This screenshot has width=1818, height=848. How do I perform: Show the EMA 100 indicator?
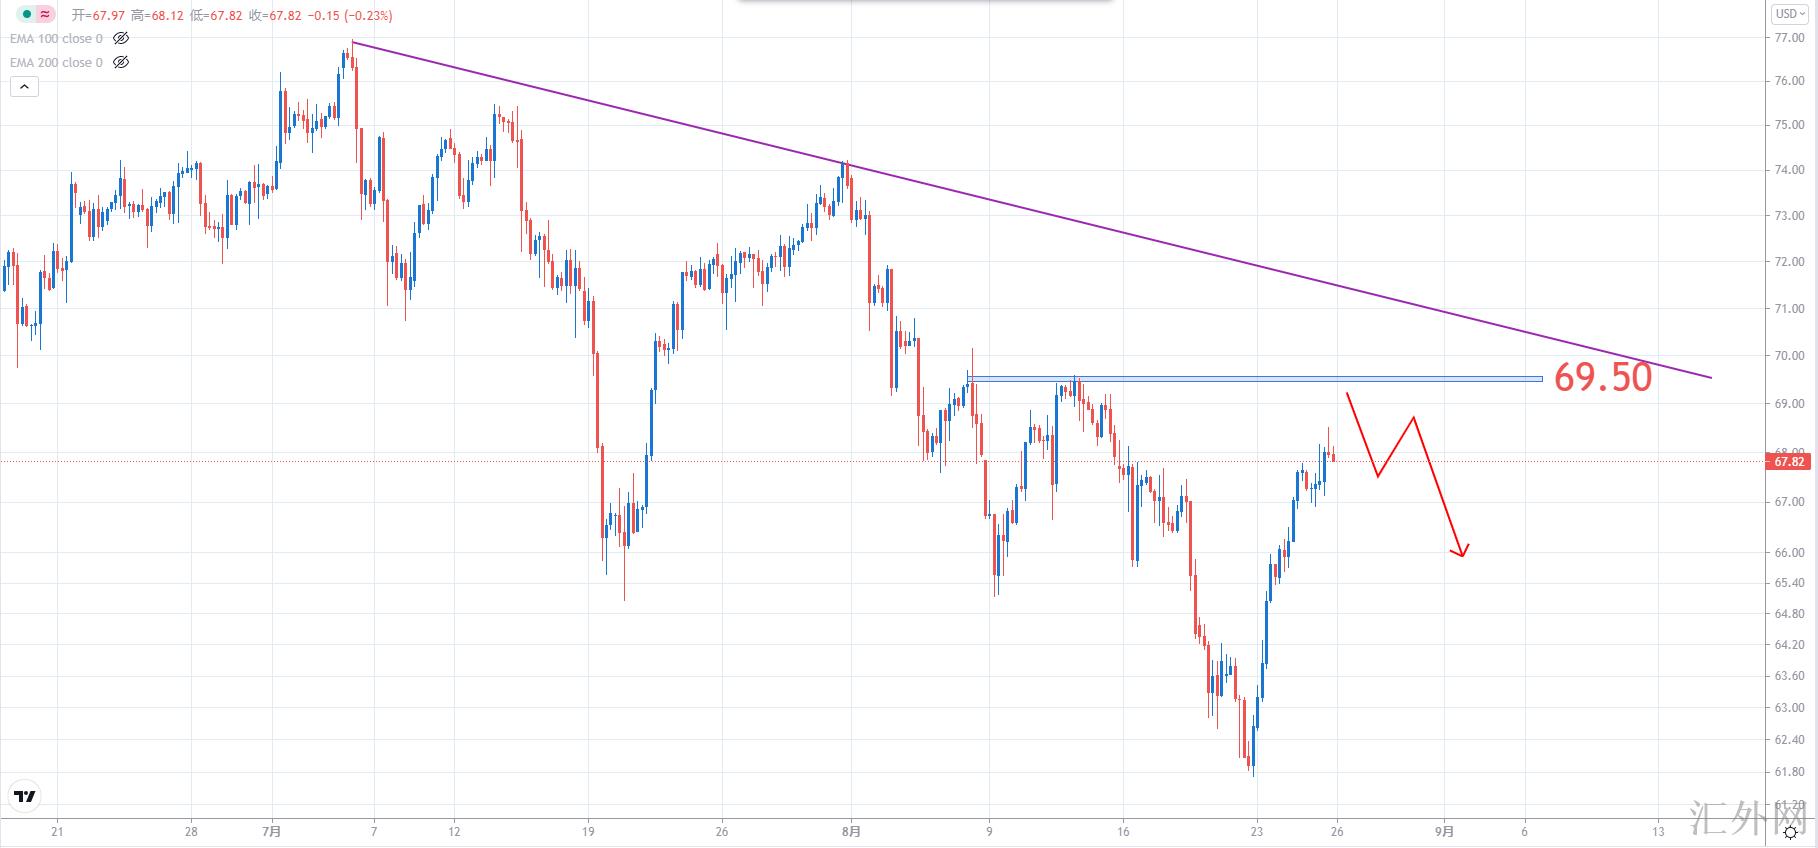121,39
